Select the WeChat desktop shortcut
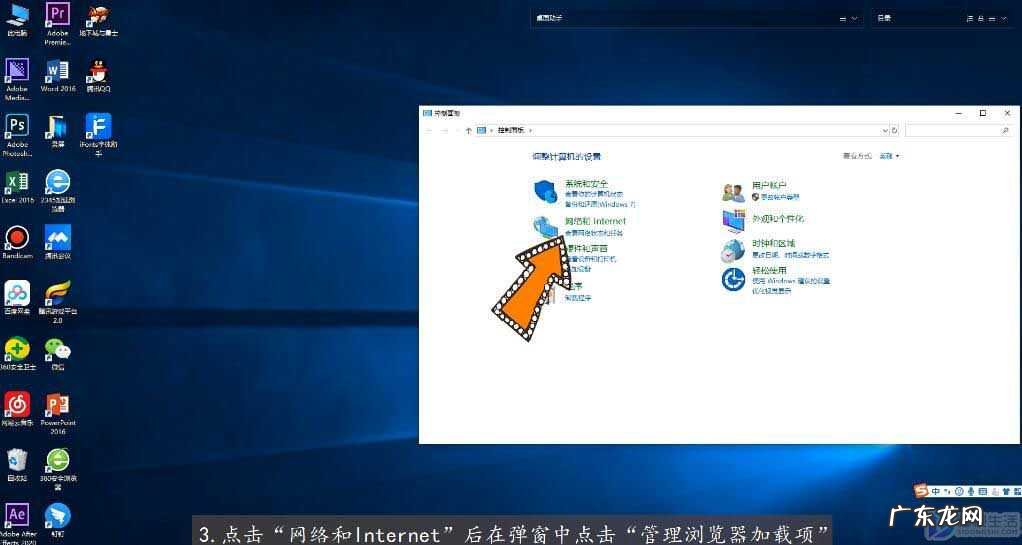1022x545 pixels. [57, 355]
